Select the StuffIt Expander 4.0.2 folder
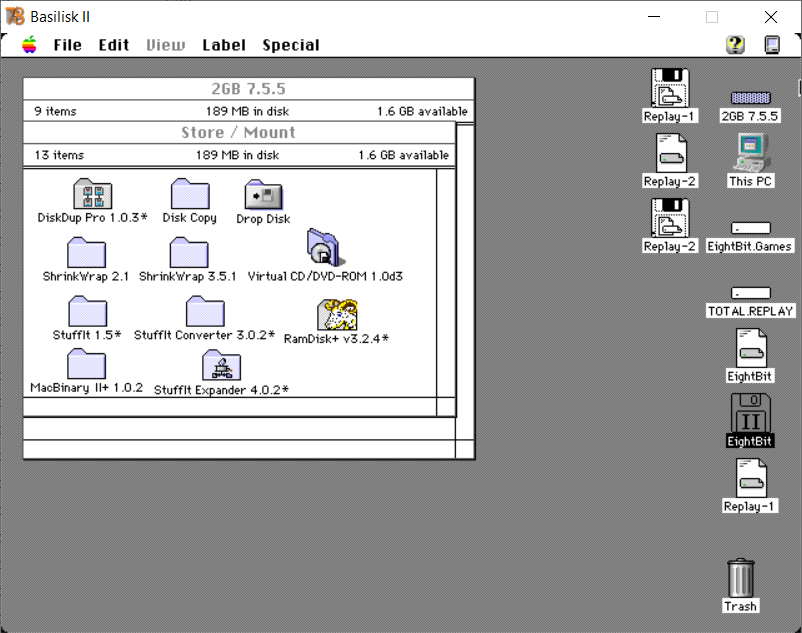The height and width of the screenshot is (633, 802). [221, 365]
